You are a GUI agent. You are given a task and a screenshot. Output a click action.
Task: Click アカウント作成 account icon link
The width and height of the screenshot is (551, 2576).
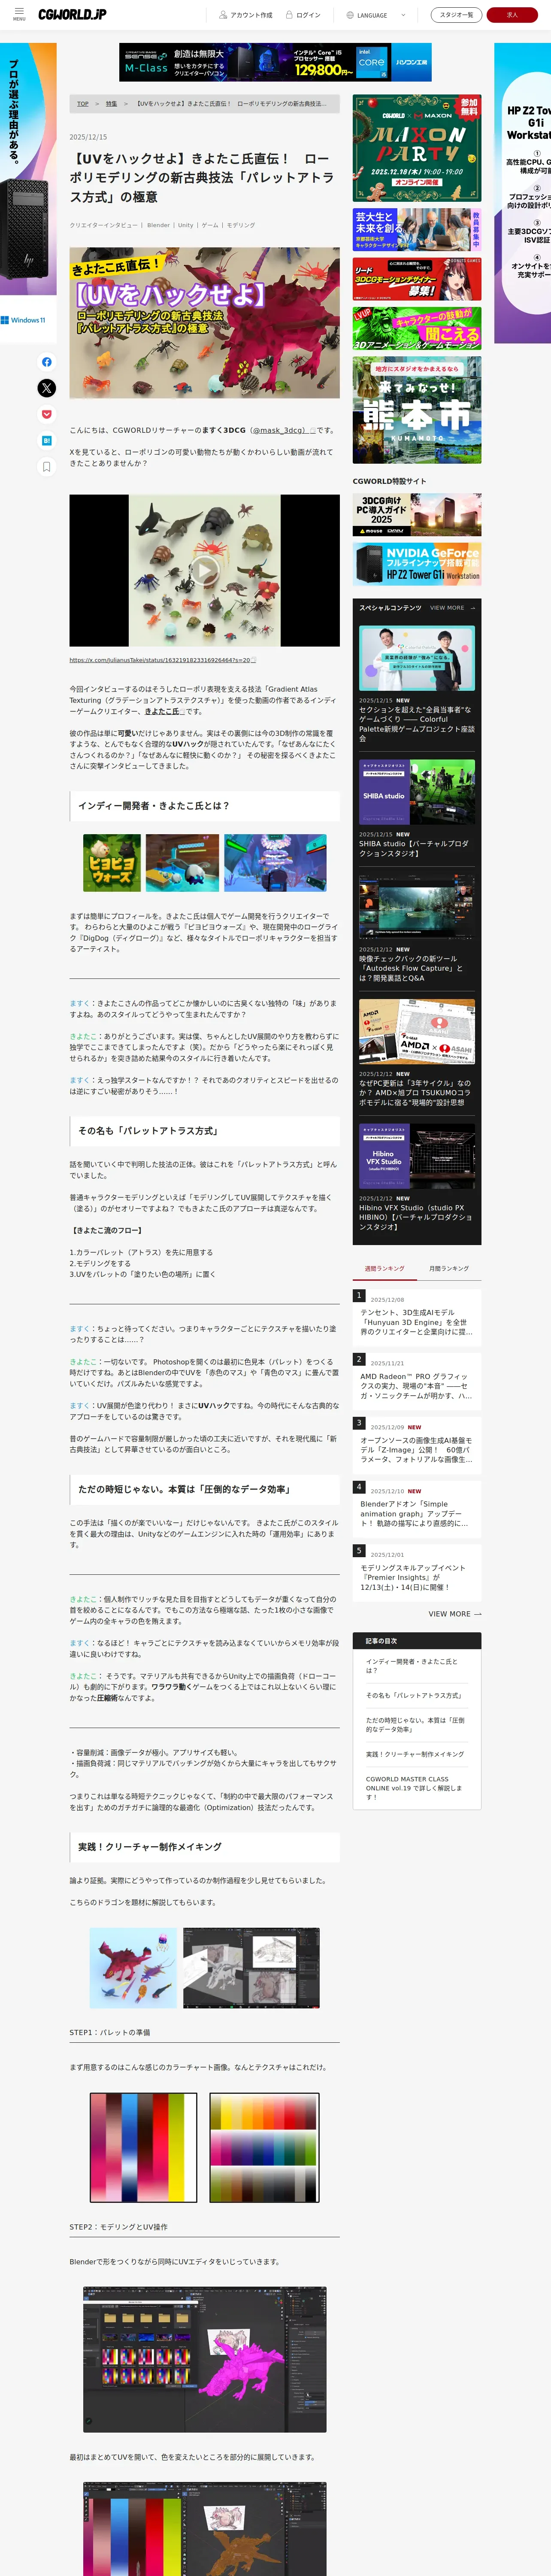[246, 15]
